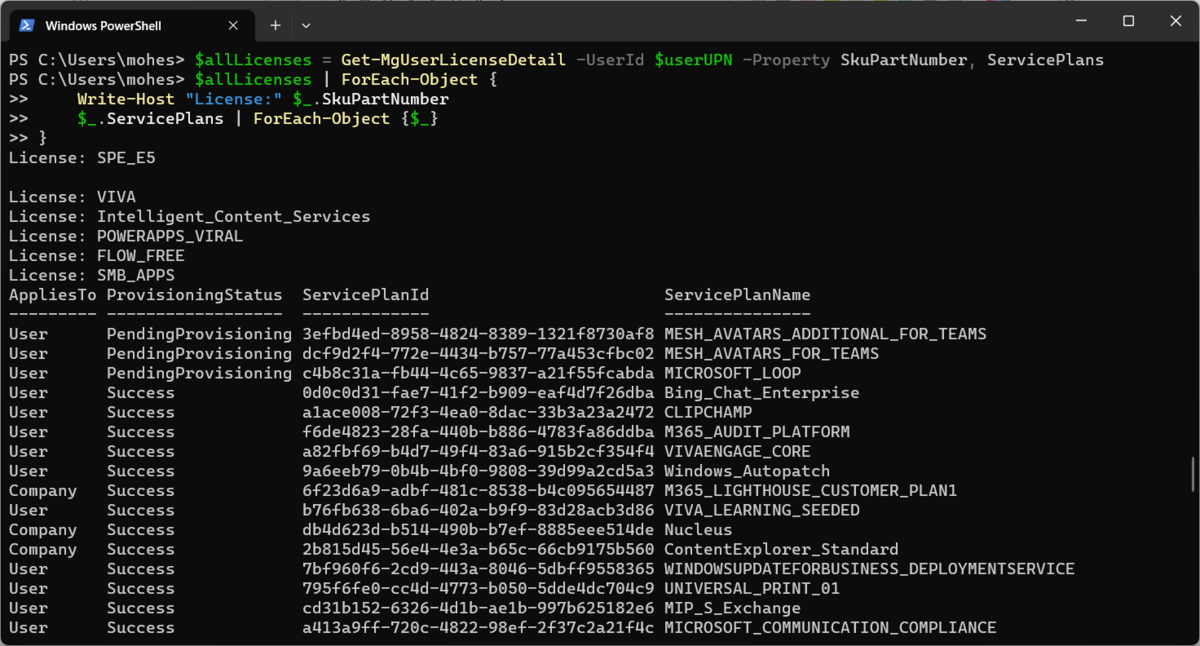Screen dimensions: 1200x646
Task: Click the License: VIVA line
Action: click(x=72, y=197)
